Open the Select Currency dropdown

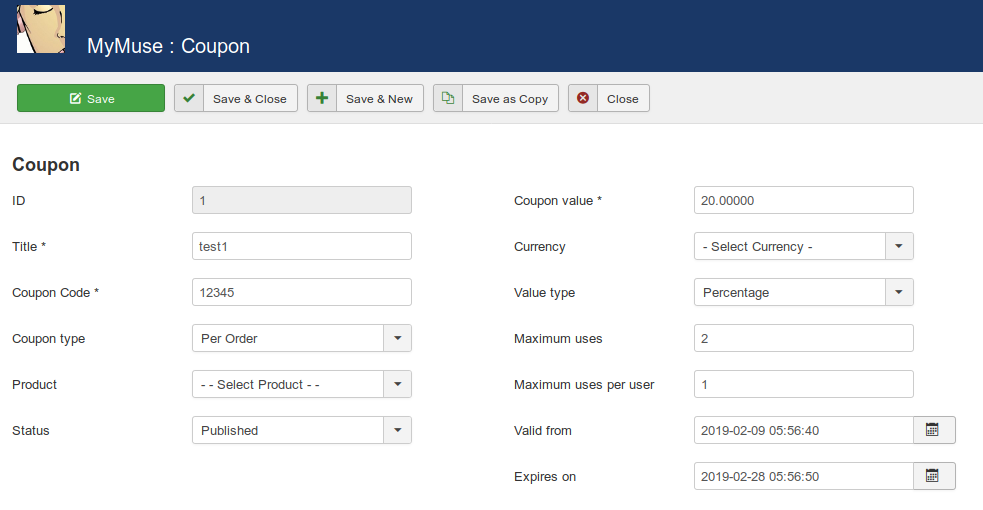(804, 246)
